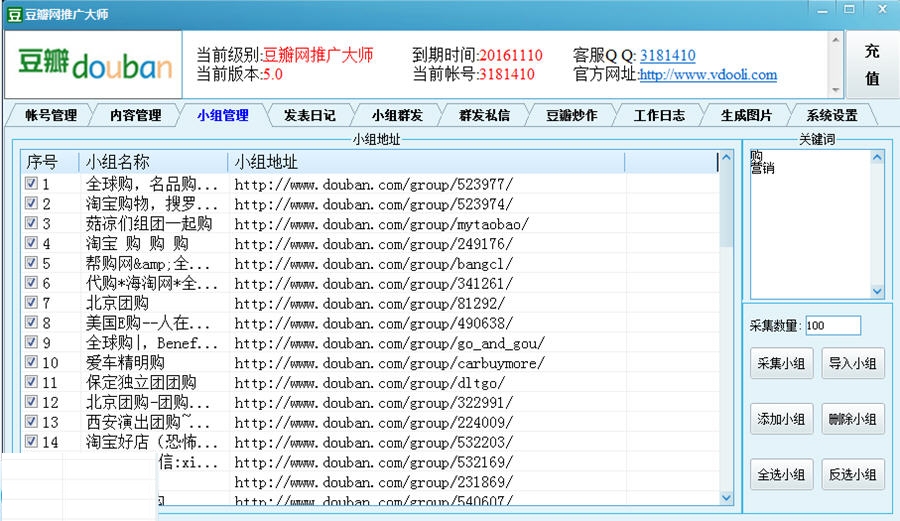The image size is (900, 521).
Task: Select group name 全球购|, Benef...
Action: (152, 343)
